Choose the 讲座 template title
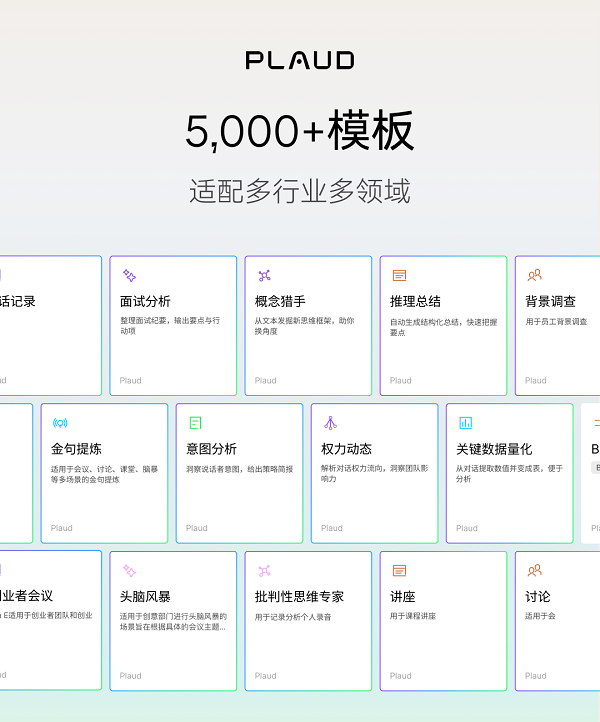 402,597
